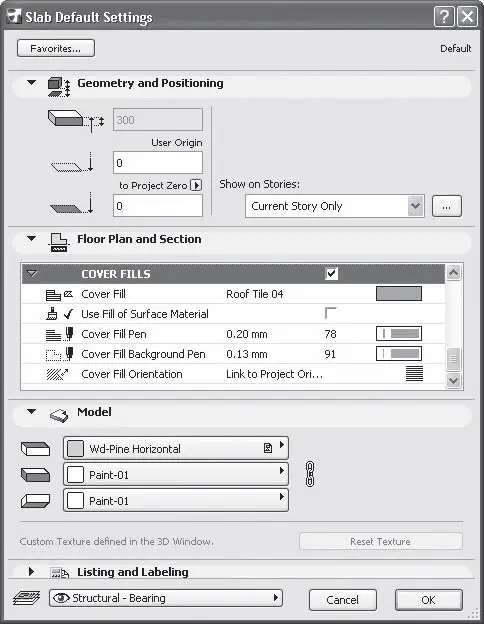Click the bottom surface material slab icon

click(35, 501)
